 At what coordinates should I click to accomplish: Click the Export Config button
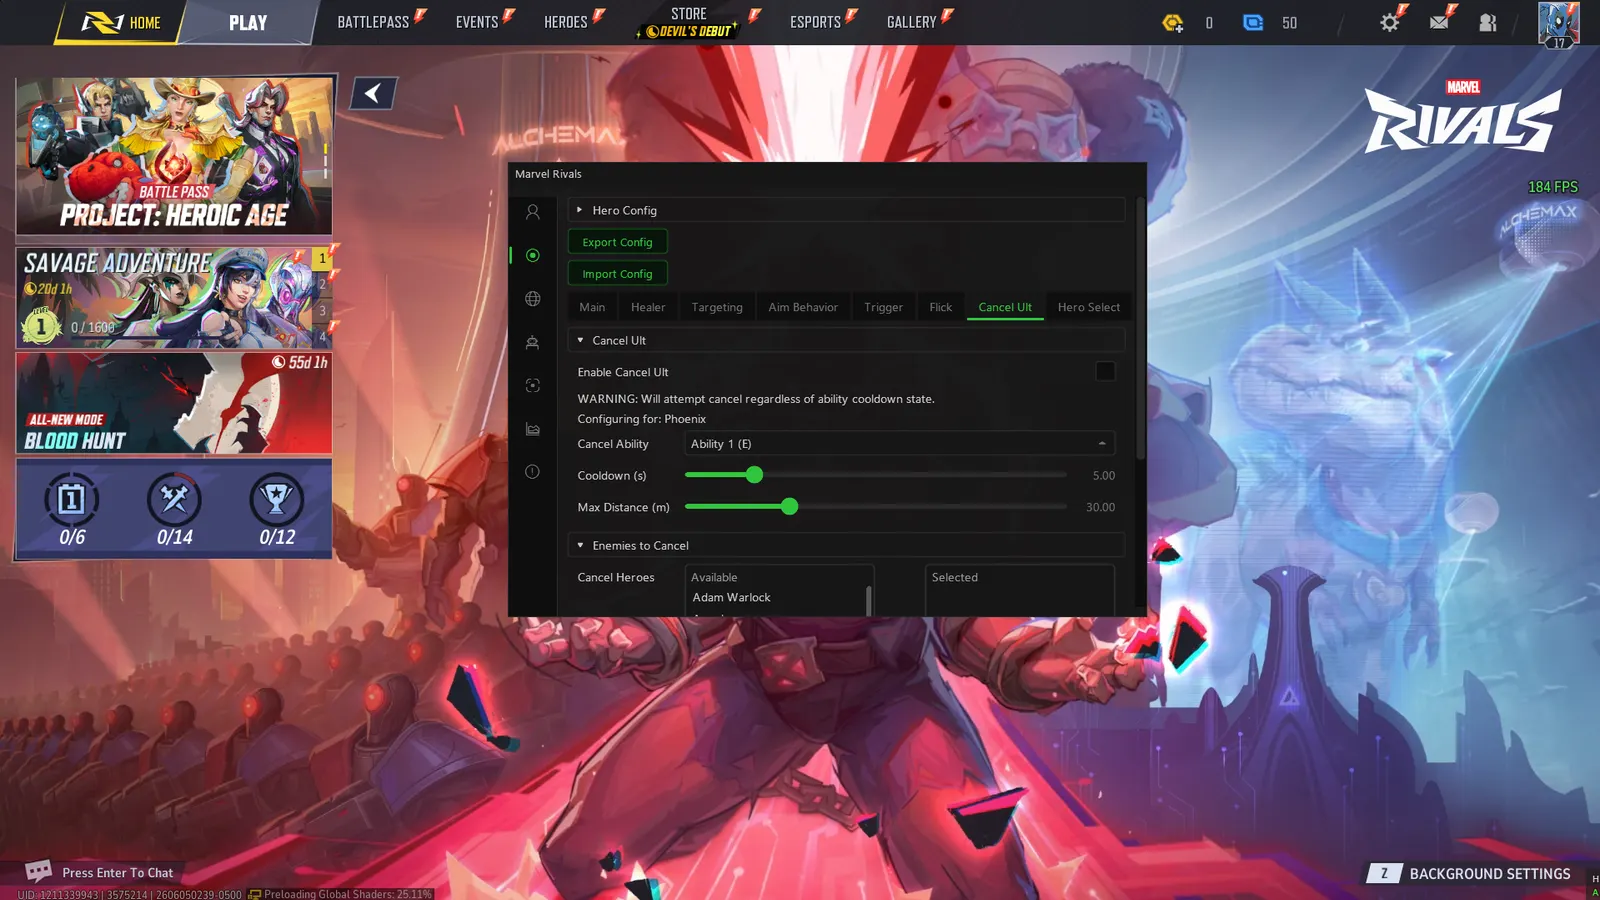click(617, 242)
